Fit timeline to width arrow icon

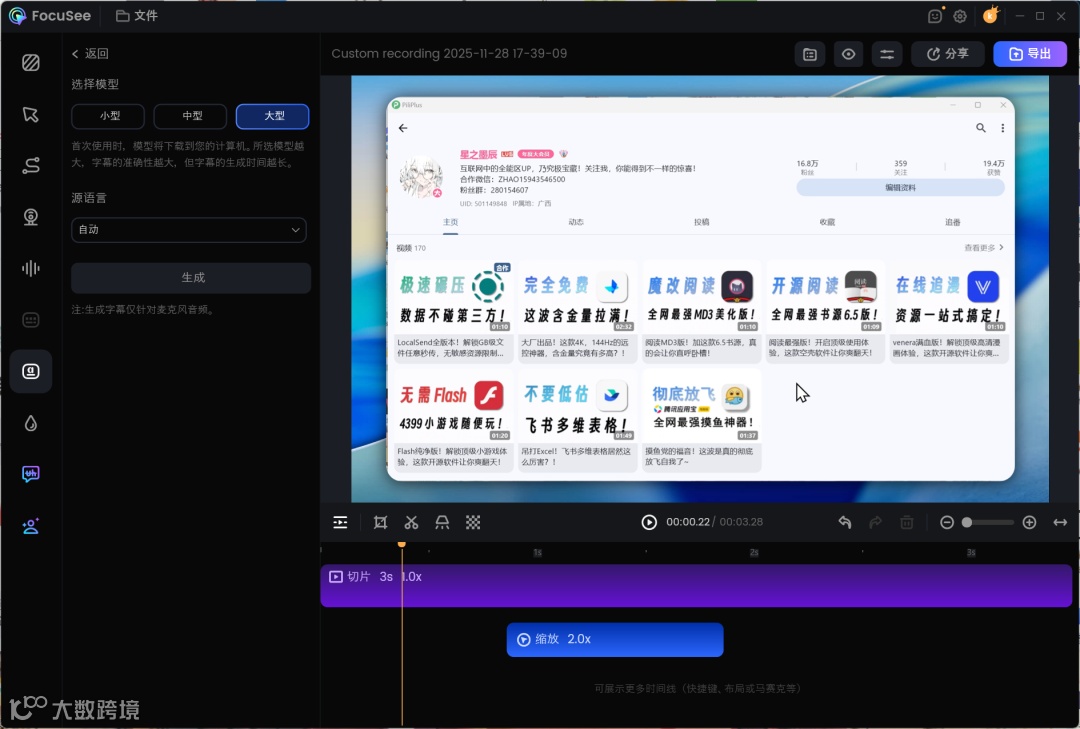pos(1060,522)
